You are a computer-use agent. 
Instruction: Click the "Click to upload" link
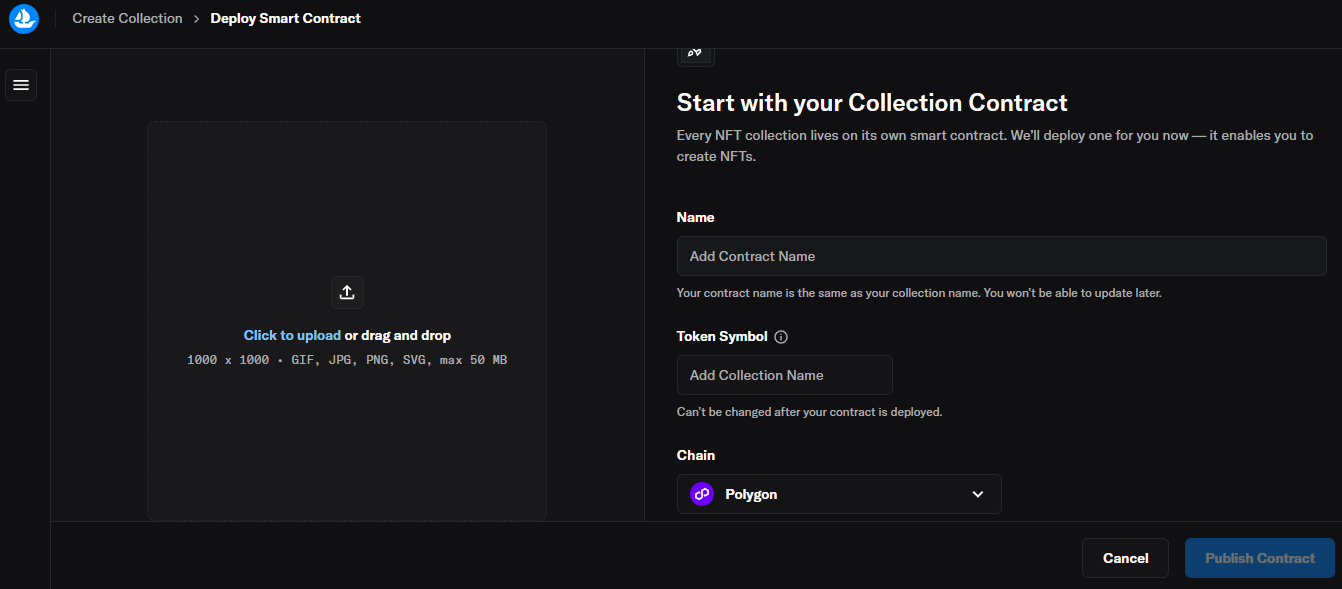[292, 336]
